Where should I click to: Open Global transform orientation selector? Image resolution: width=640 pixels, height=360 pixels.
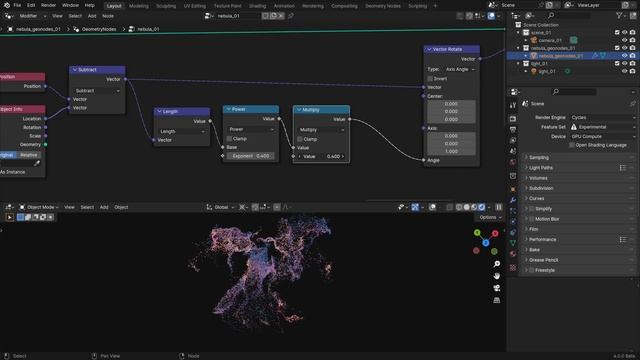tap(220, 207)
